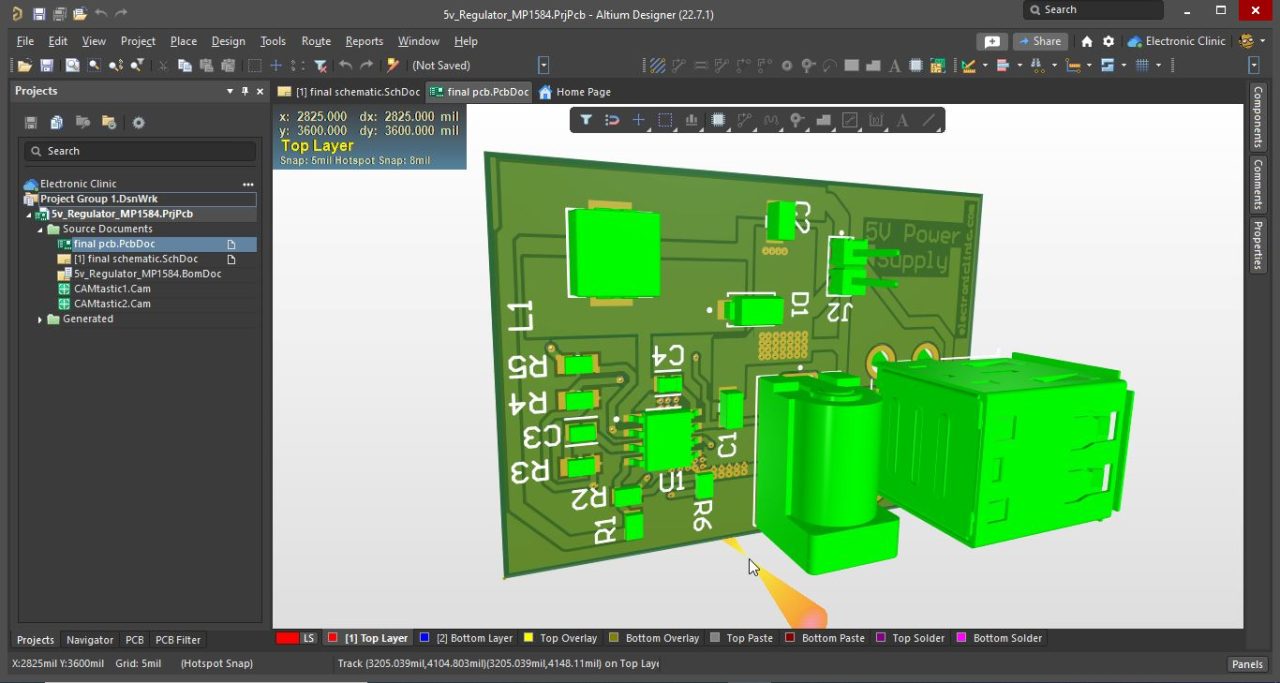
Task: Open the grid tool dropdown arrow
Action: 1158,65
